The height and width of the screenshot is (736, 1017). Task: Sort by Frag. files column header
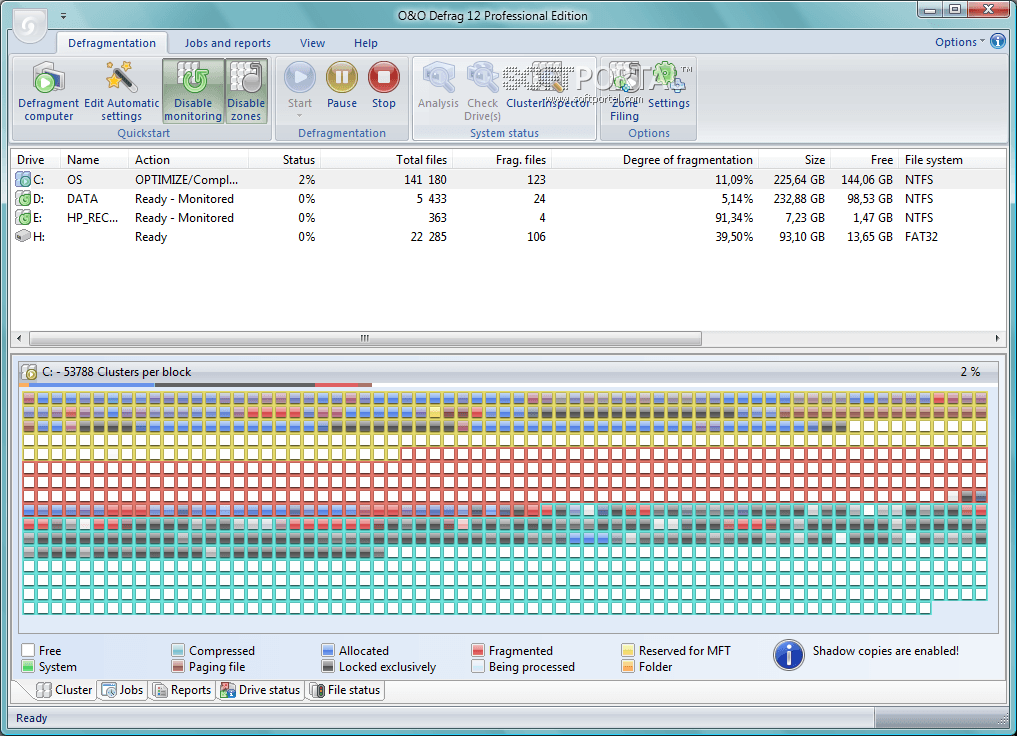point(502,160)
